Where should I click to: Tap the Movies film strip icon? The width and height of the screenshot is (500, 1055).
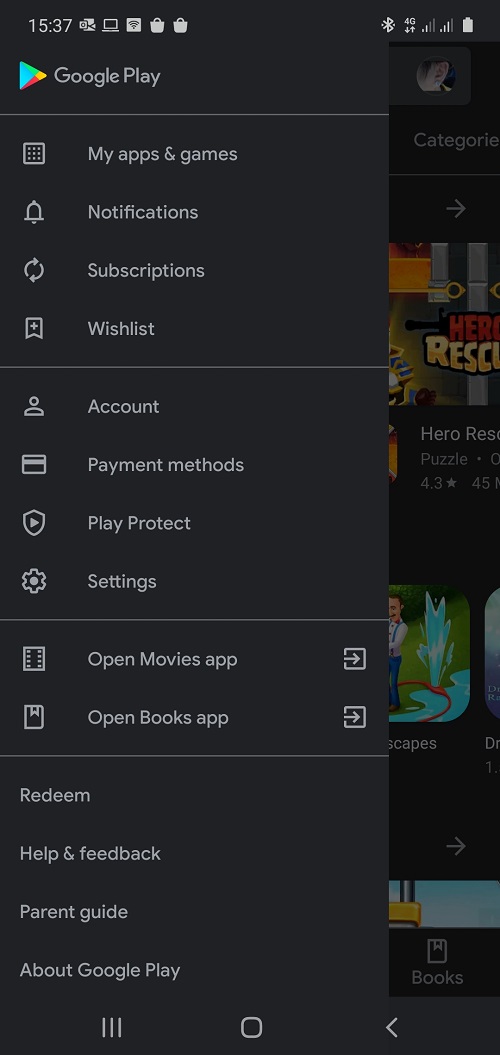[x=34, y=659]
